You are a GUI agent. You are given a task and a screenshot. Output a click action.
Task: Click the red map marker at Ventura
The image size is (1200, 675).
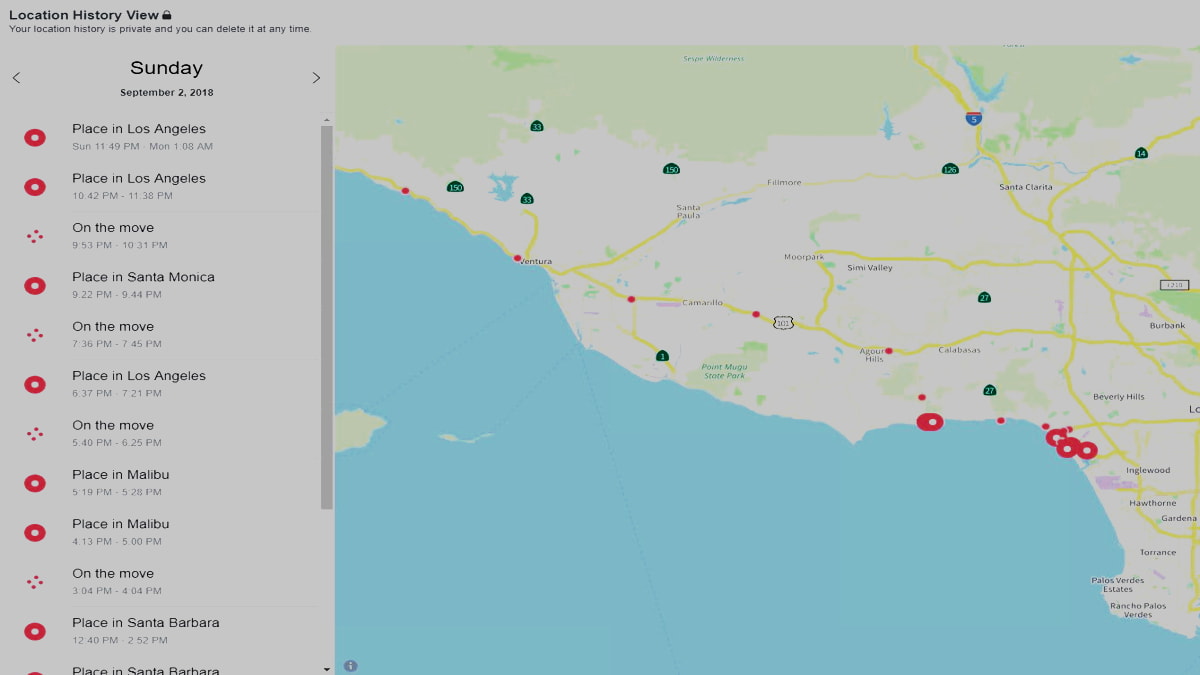(x=517, y=258)
